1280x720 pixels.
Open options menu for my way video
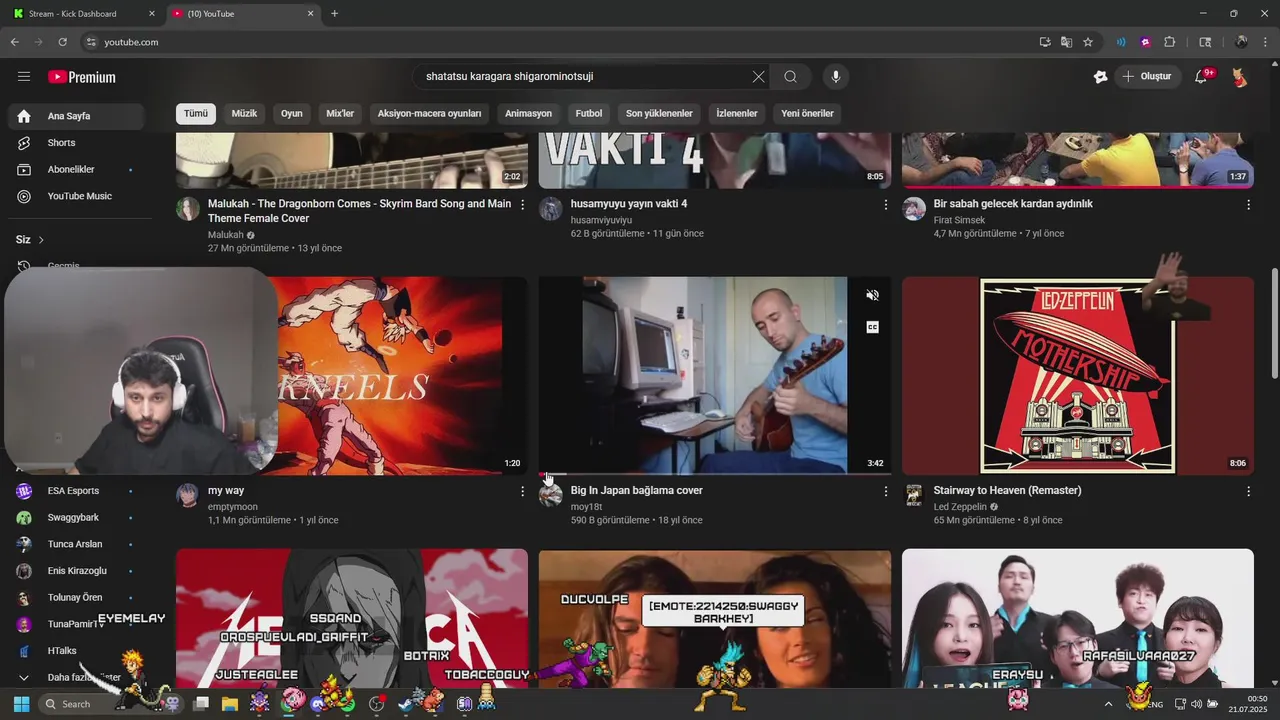pos(522,491)
